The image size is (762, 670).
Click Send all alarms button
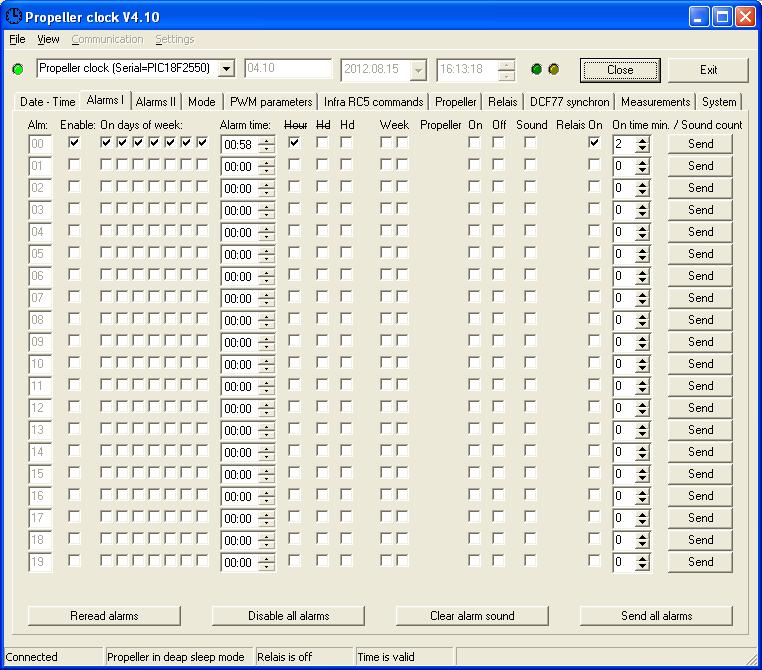[x=656, y=616]
